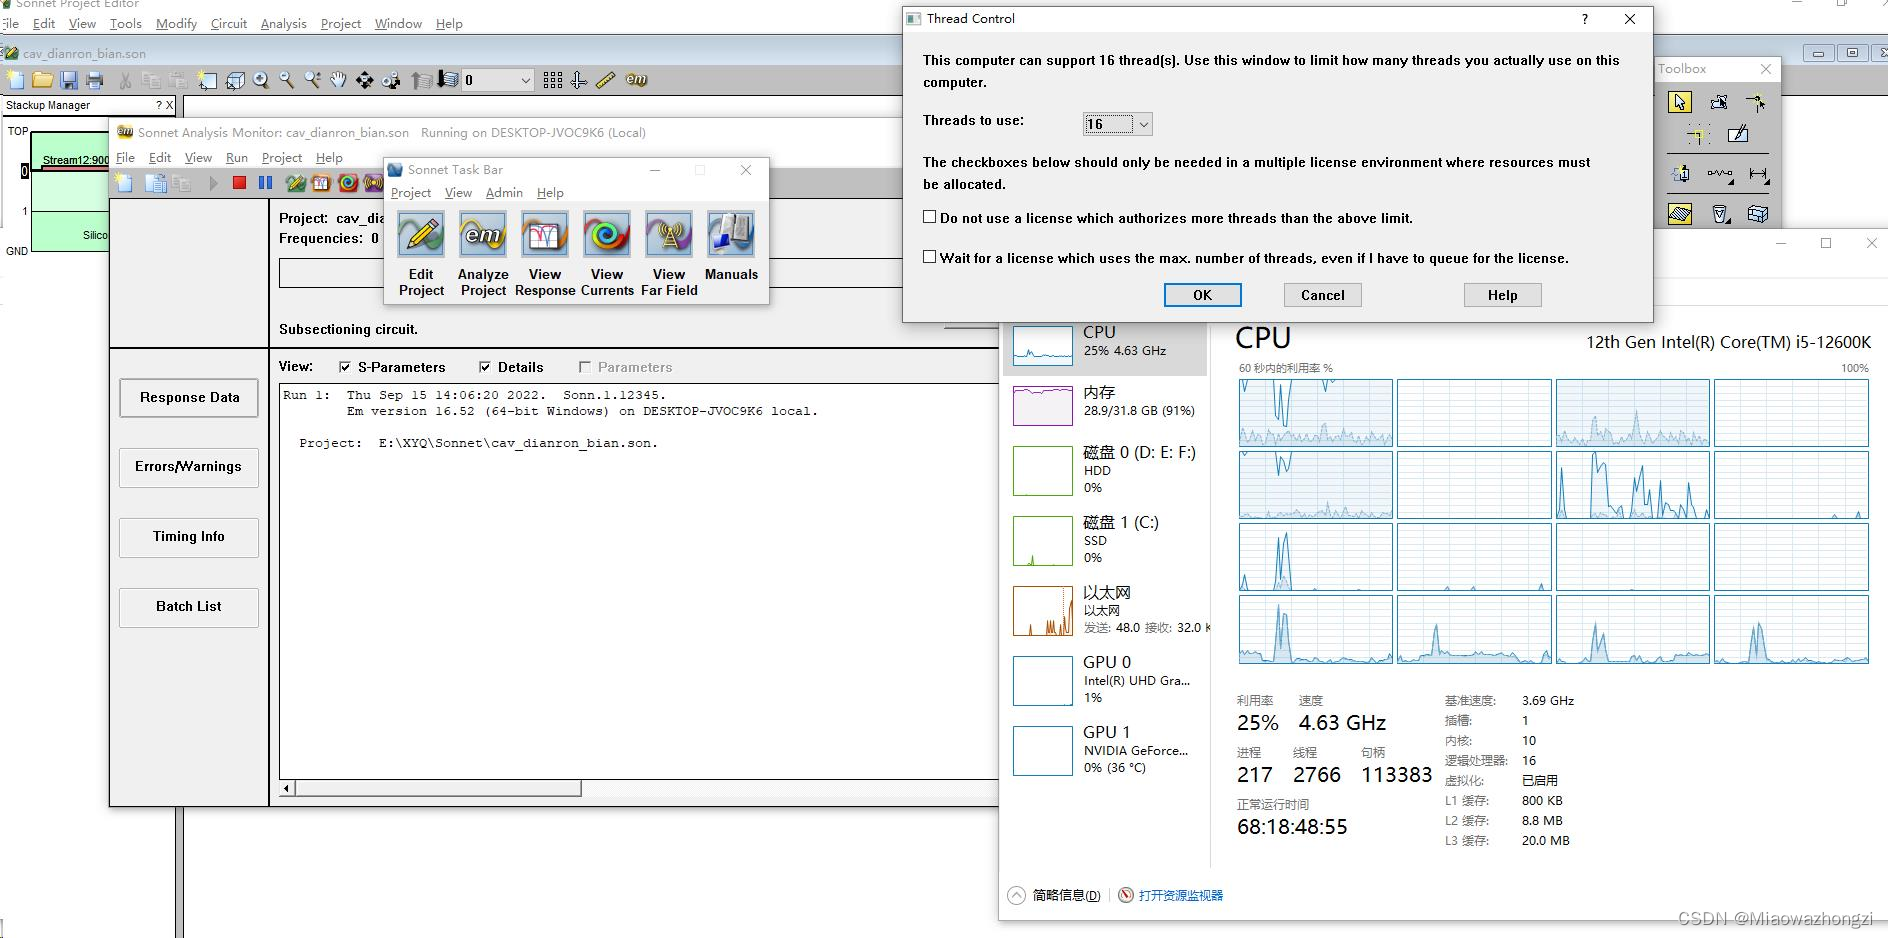
Task: Open the Window menu in Project Editor
Action: (x=398, y=23)
